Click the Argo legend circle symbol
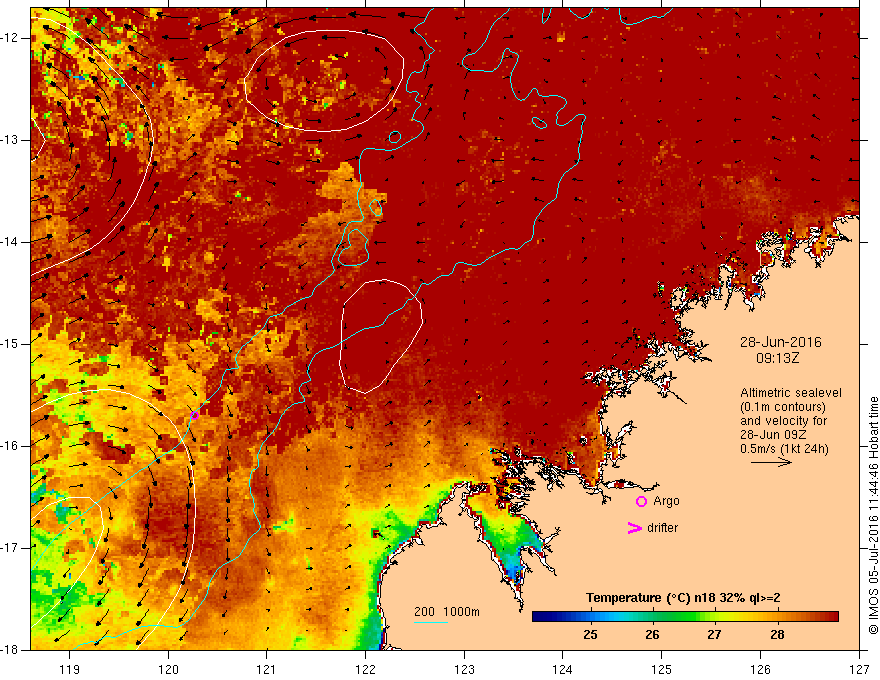Viewport: 880px width, 680px height. pyautogui.click(x=641, y=502)
